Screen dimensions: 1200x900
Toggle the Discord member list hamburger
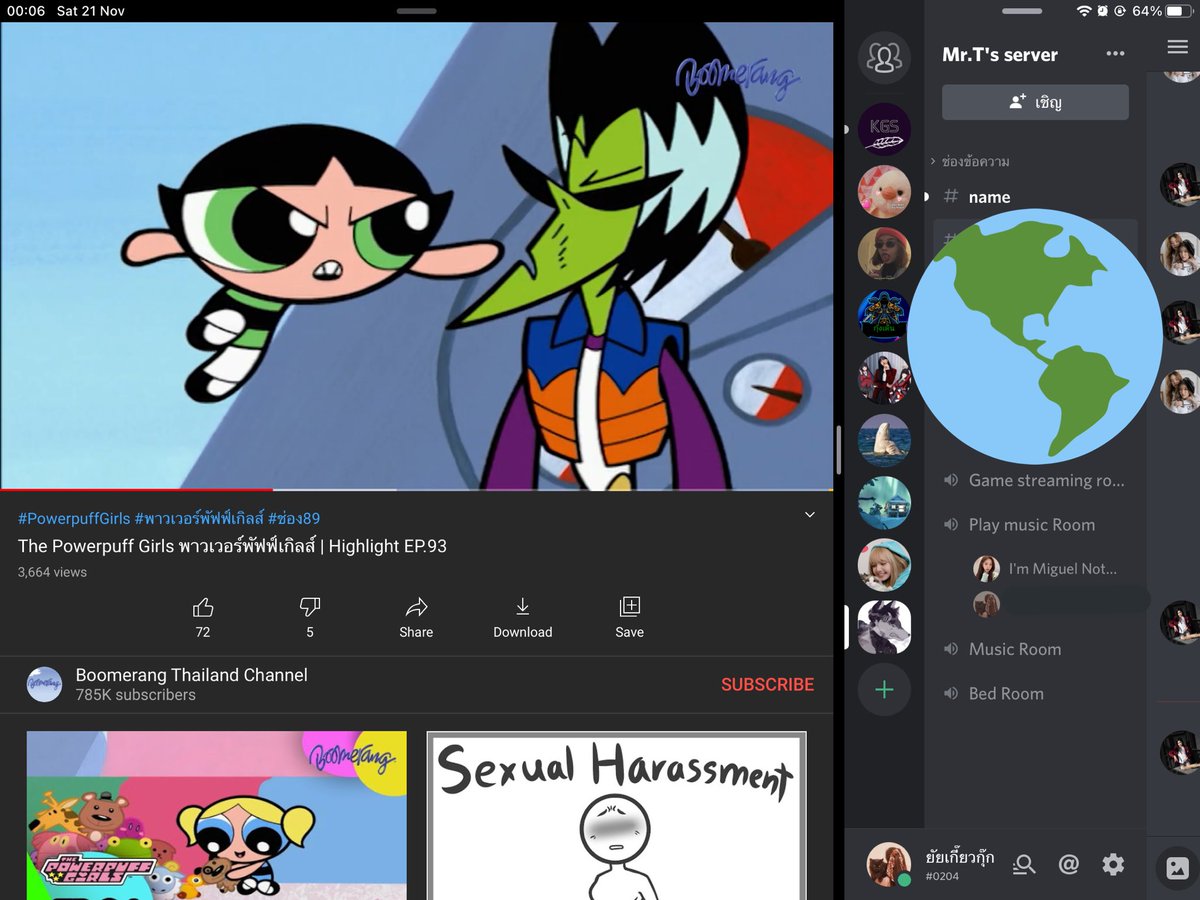tap(1177, 47)
